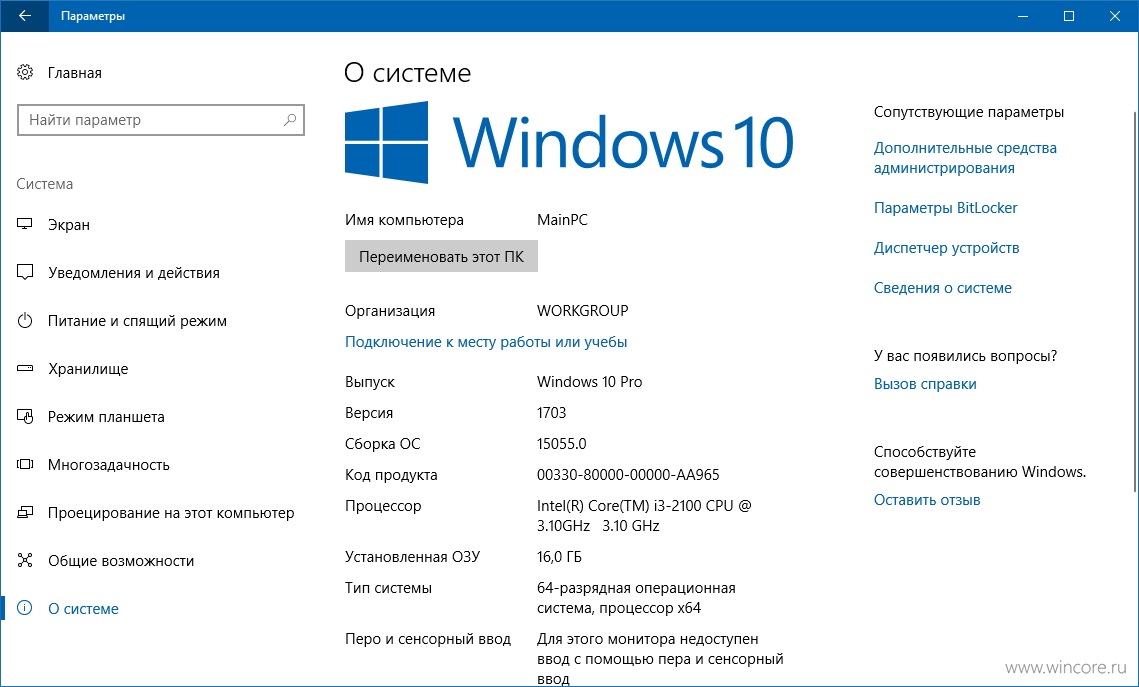Viewport: 1139px width, 687px height.
Task: Click the installed RAM value 16,0 ГБ
Action: tap(559, 557)
